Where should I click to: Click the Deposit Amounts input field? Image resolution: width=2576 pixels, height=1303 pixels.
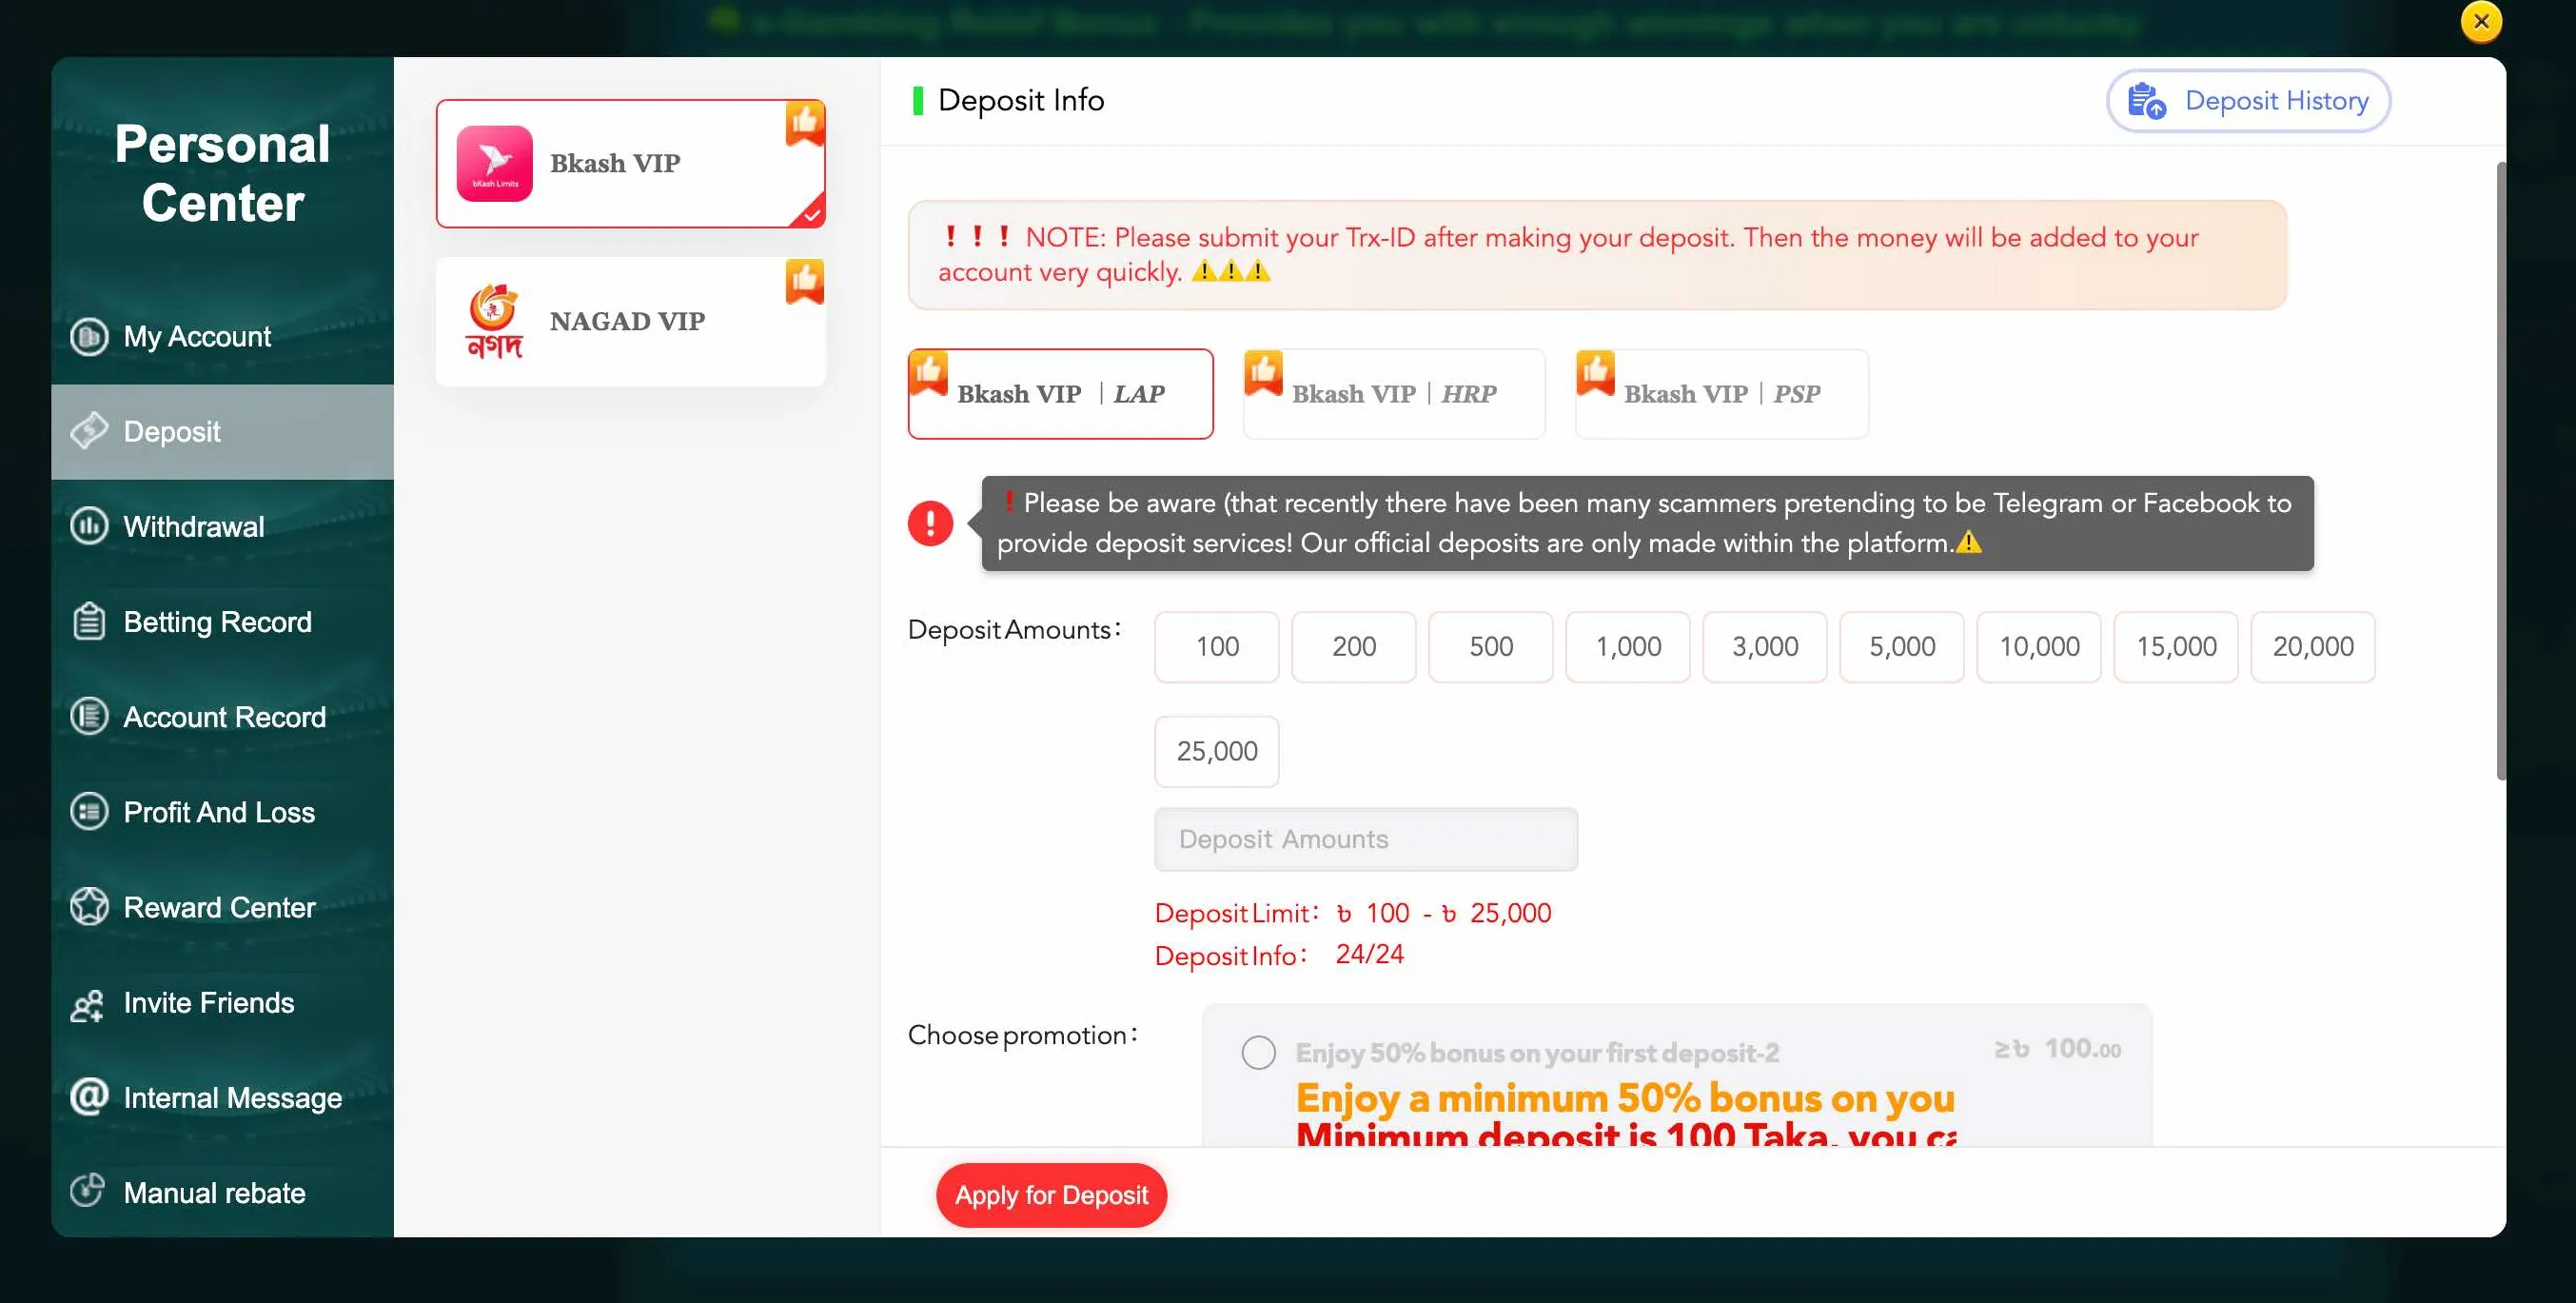click(x=1366, y=839)
